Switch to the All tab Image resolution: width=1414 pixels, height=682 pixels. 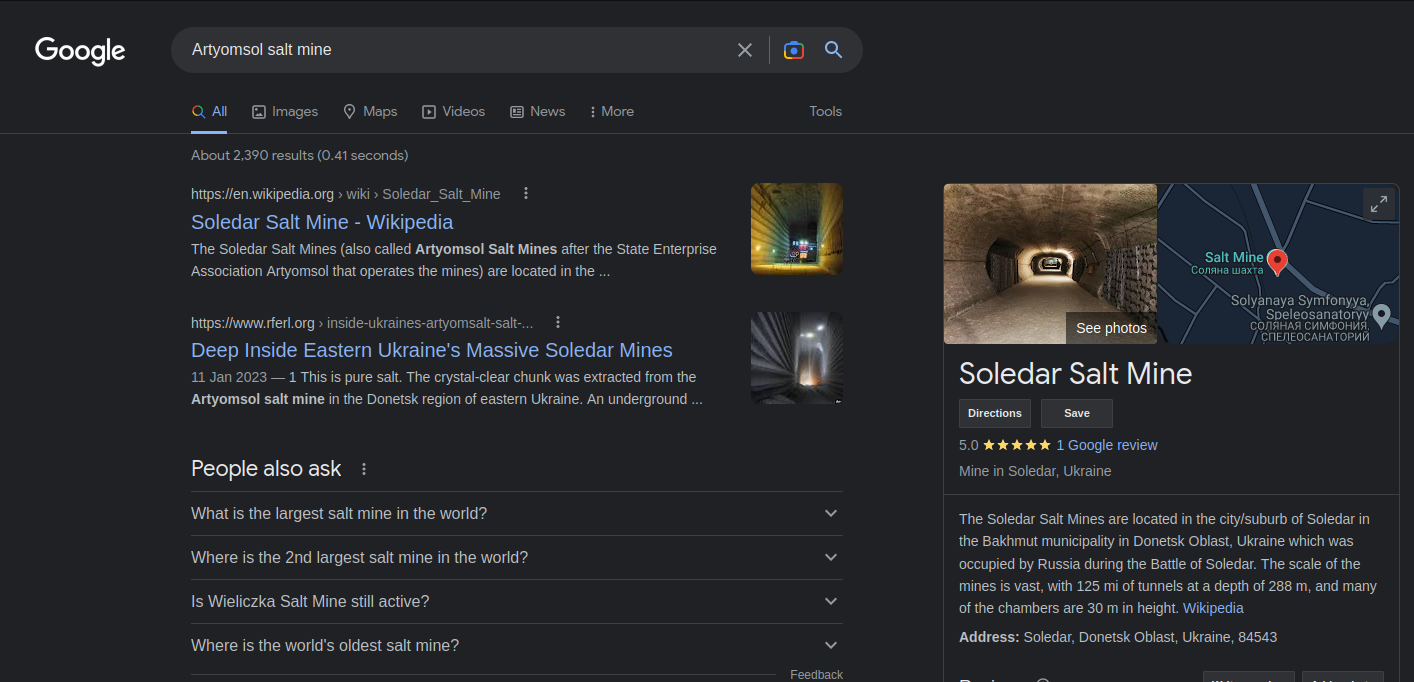pyautogui.click(x=209, y=112)
